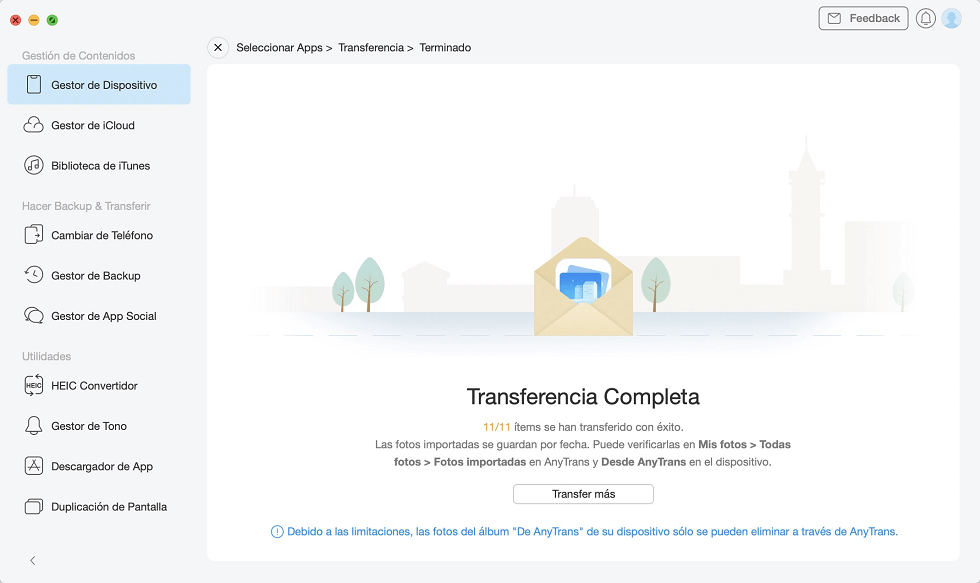
Task: Click the Hacer Backup & Transferir header
Action: (x=86, y=206)
